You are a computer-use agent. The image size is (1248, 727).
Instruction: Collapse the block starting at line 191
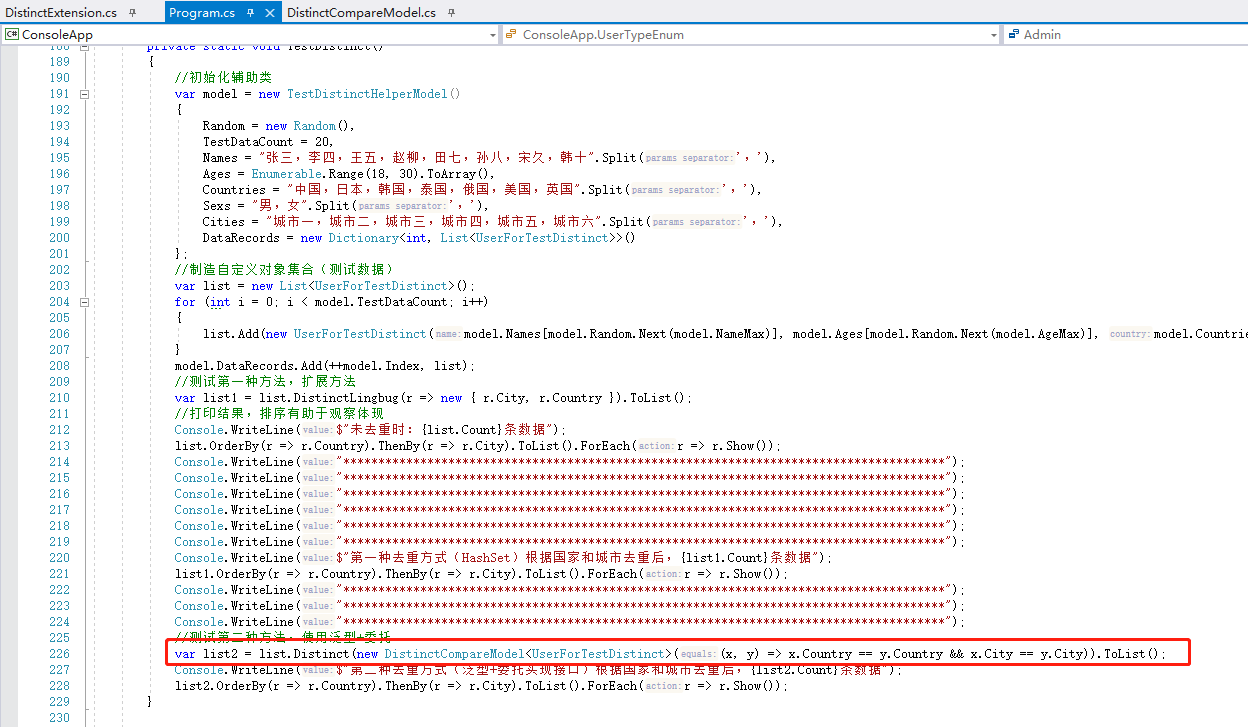pyautogui.click(x=84, y=94)
